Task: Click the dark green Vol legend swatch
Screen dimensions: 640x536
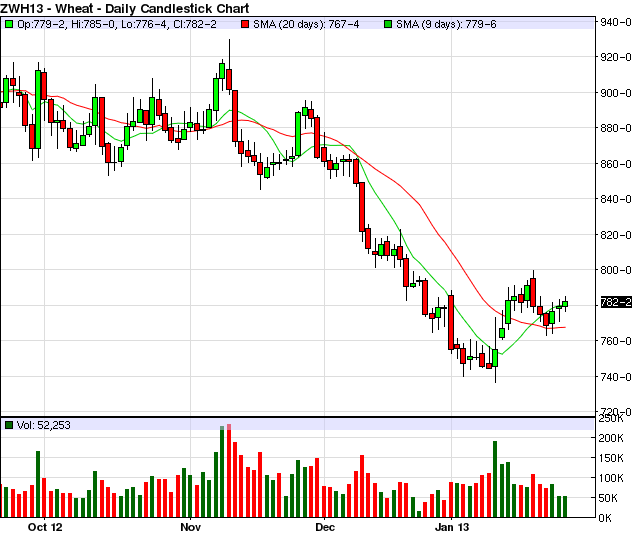Action: (9, 425)
